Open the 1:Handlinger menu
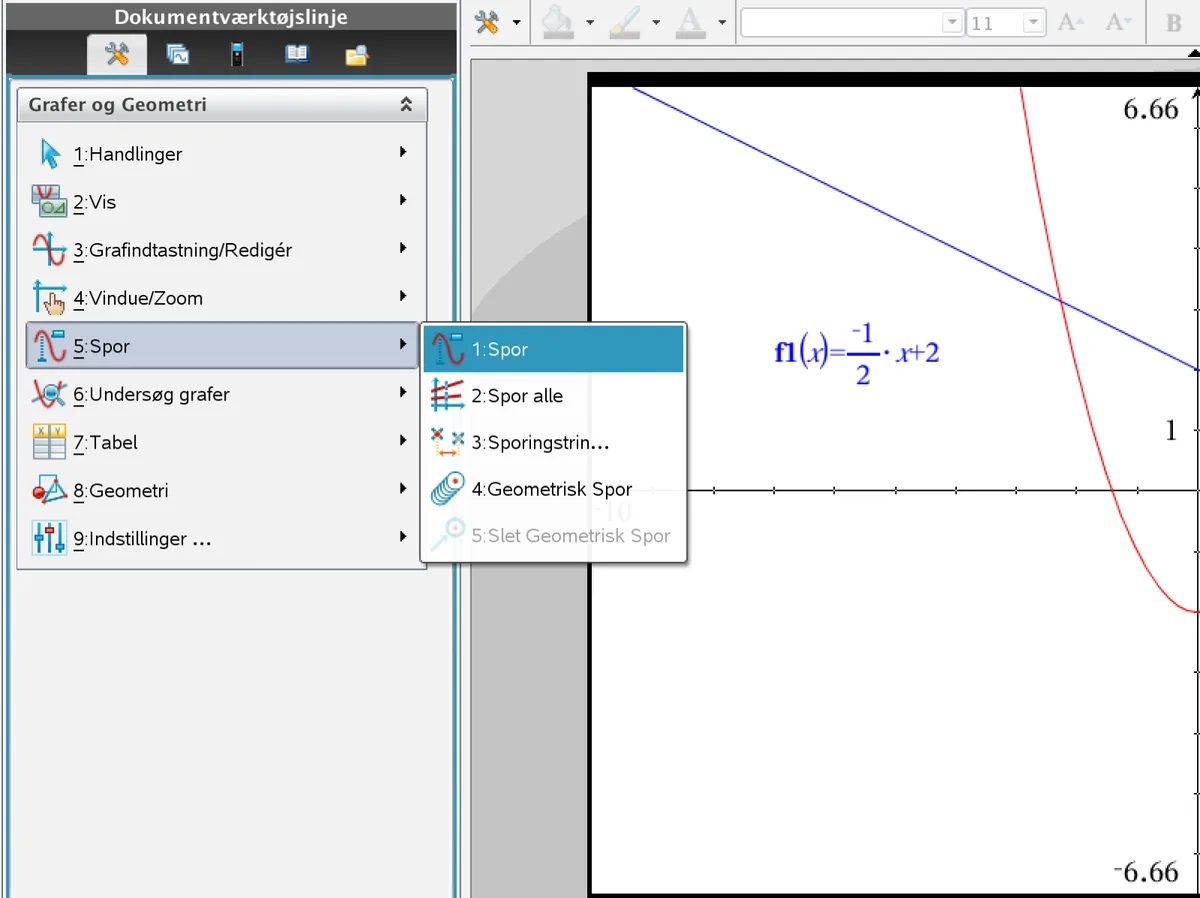The image size is (1200, 898). [x=221, y=154]
